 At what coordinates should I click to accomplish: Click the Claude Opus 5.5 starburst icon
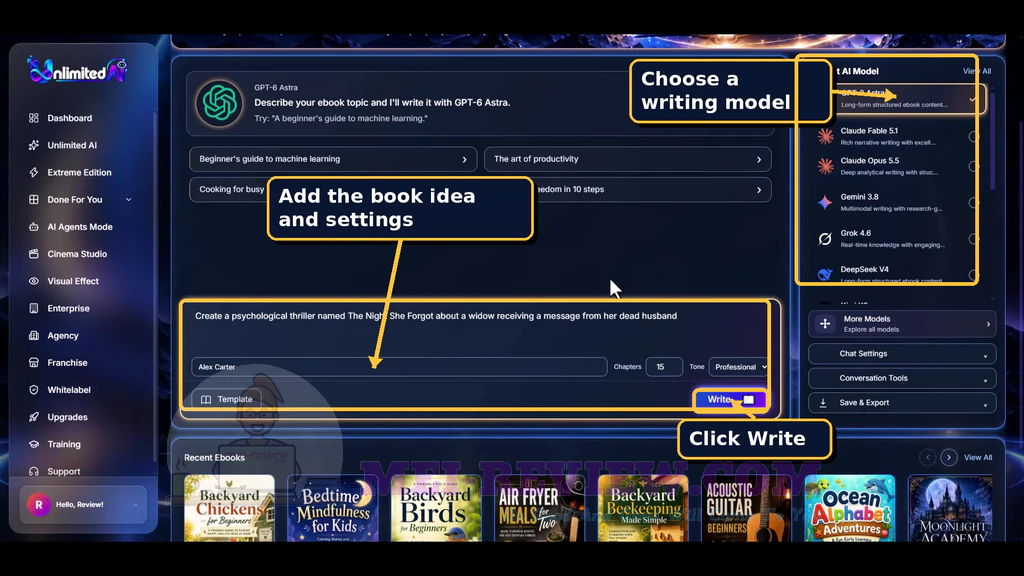[825, 166]
